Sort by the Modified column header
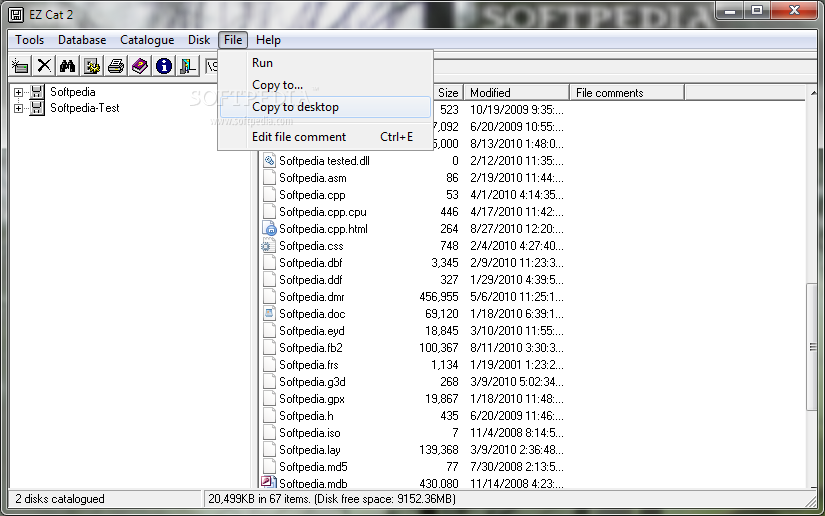This screenshot has width=825, height=516. coord(517,93)
